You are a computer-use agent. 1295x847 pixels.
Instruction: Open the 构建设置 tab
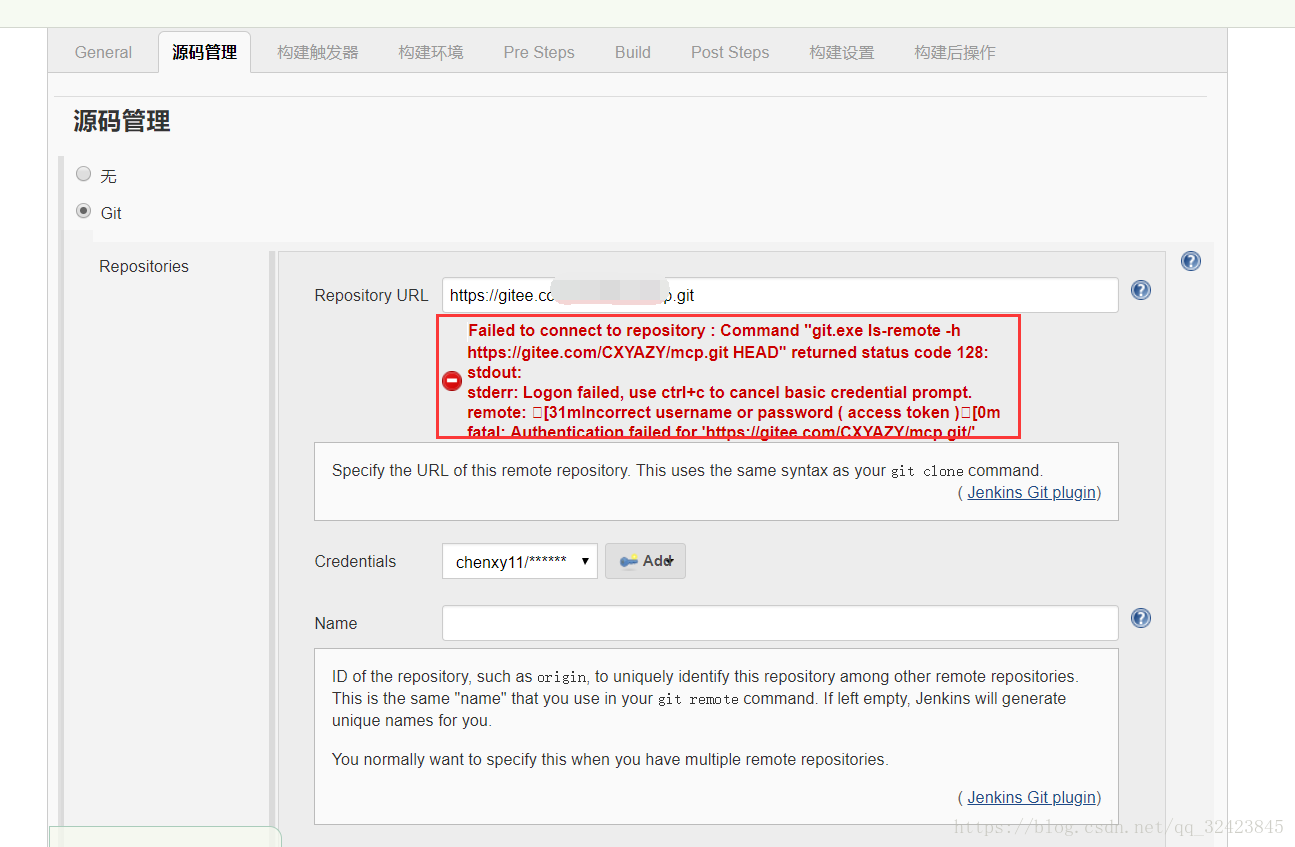pyautogui.click(x=842, y=52)
